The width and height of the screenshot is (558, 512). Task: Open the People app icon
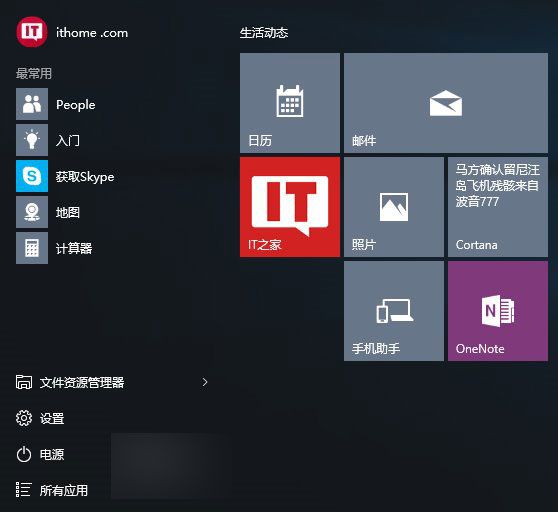click(x=32, y=104)
